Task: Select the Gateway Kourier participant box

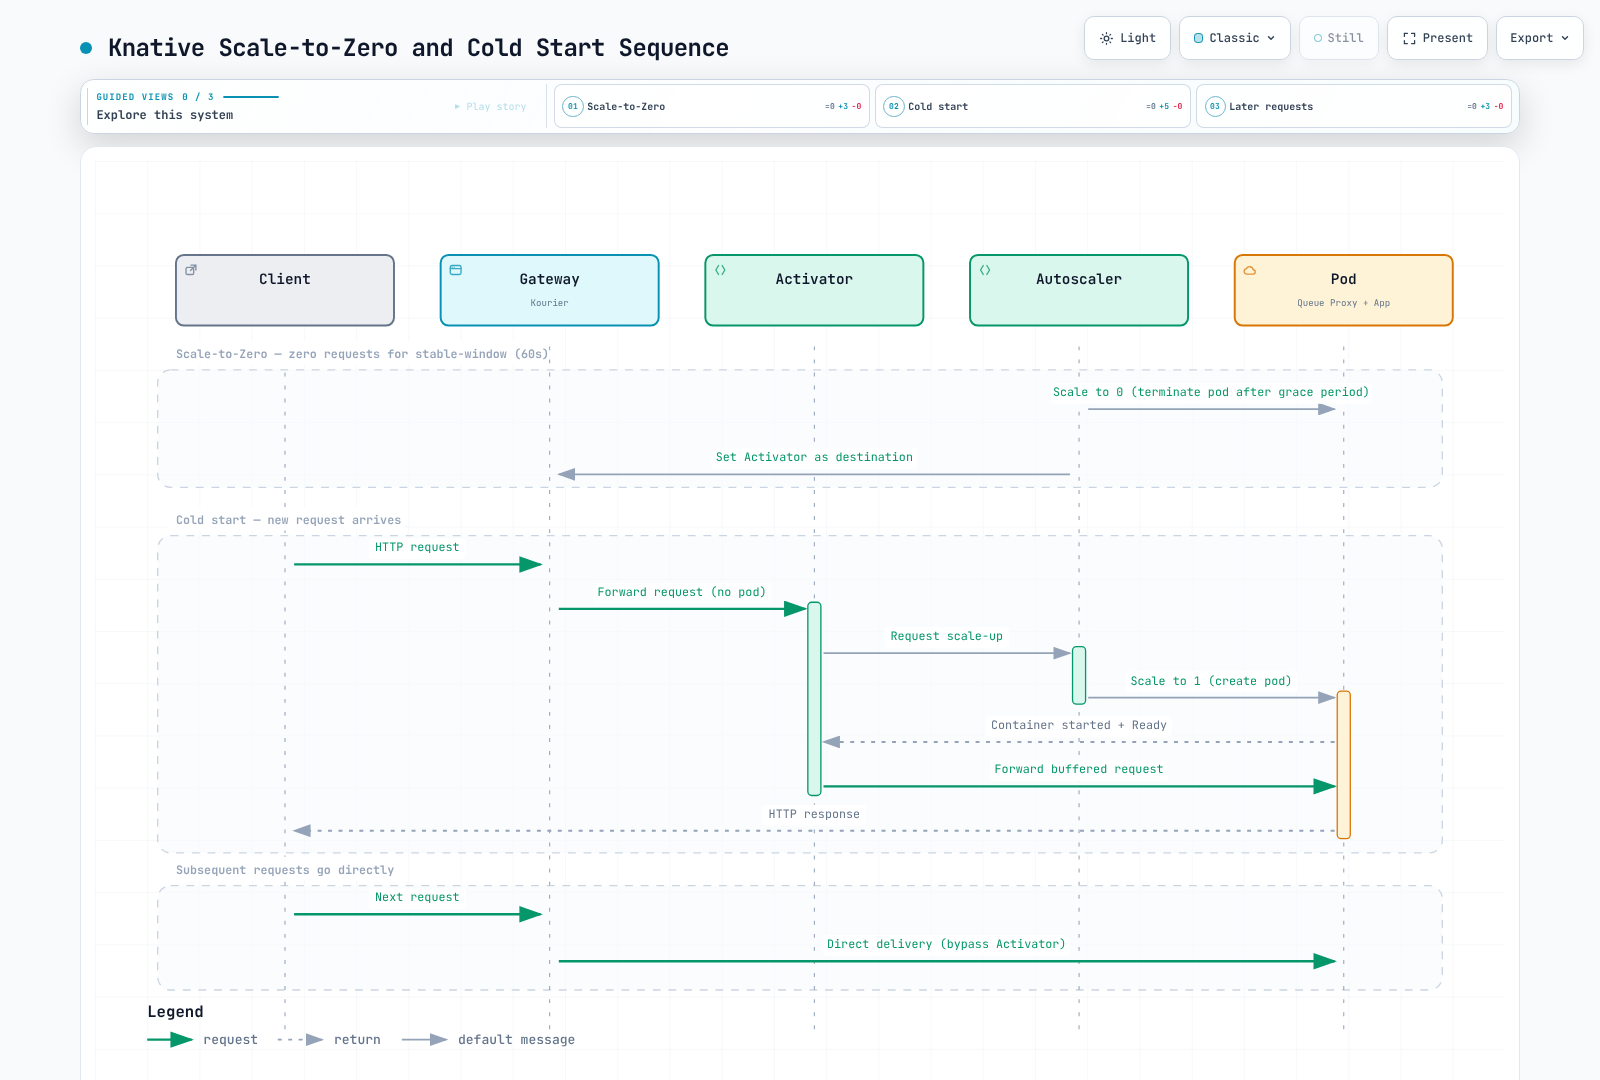Action: coord(550,290)
